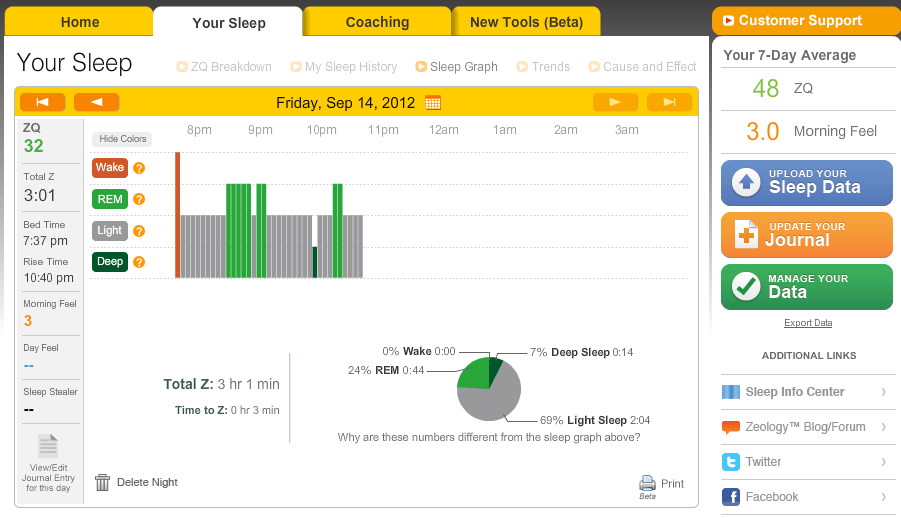Expand the Twitter link chevron

pos(884,462)
